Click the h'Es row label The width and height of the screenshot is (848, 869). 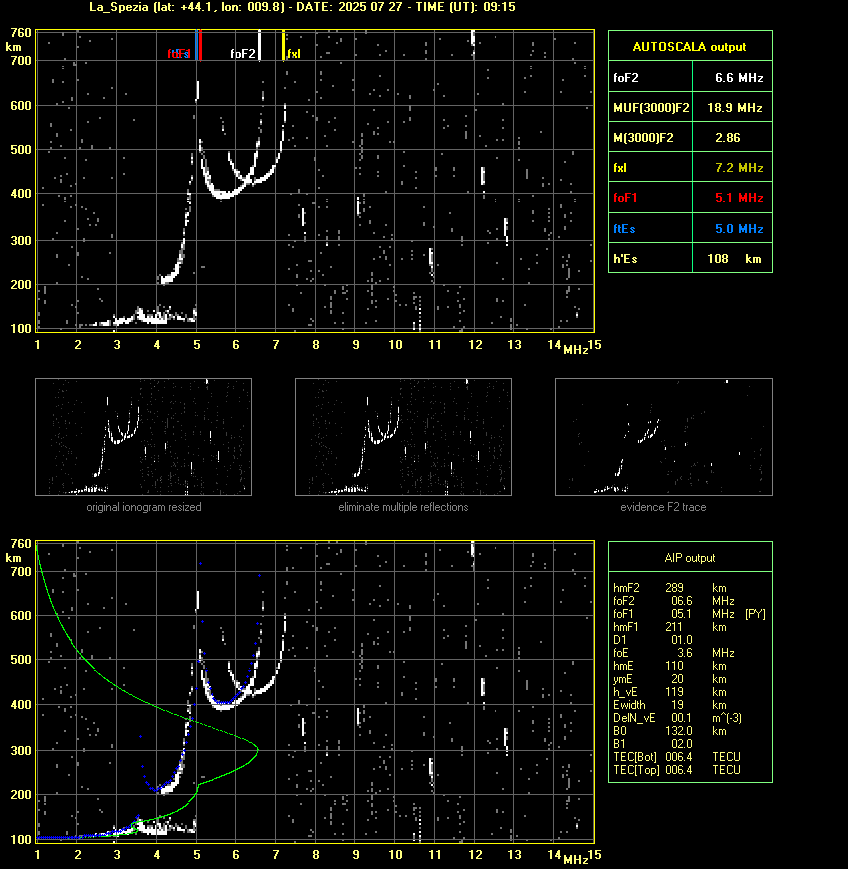point(624,258)
